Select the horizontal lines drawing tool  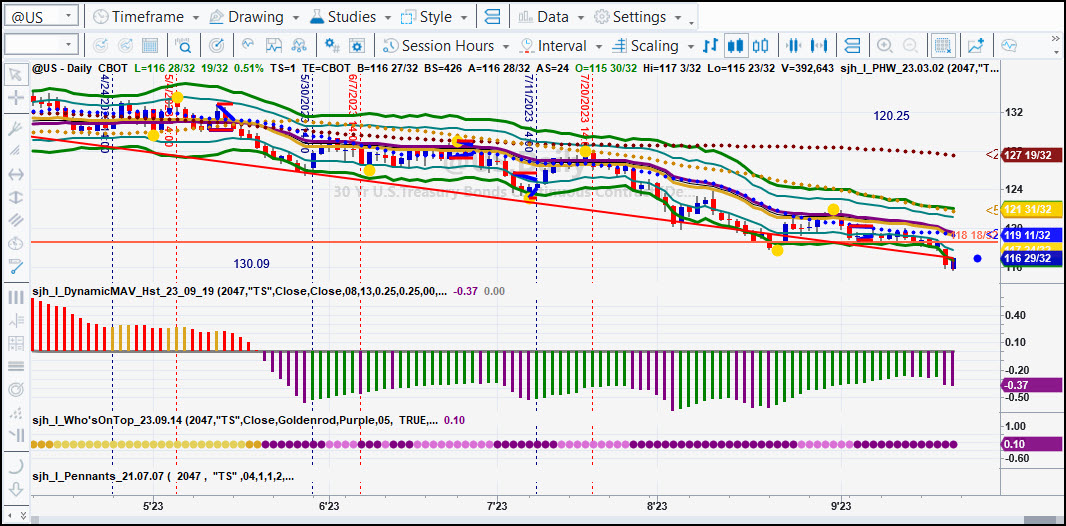[x=15, y=366]
